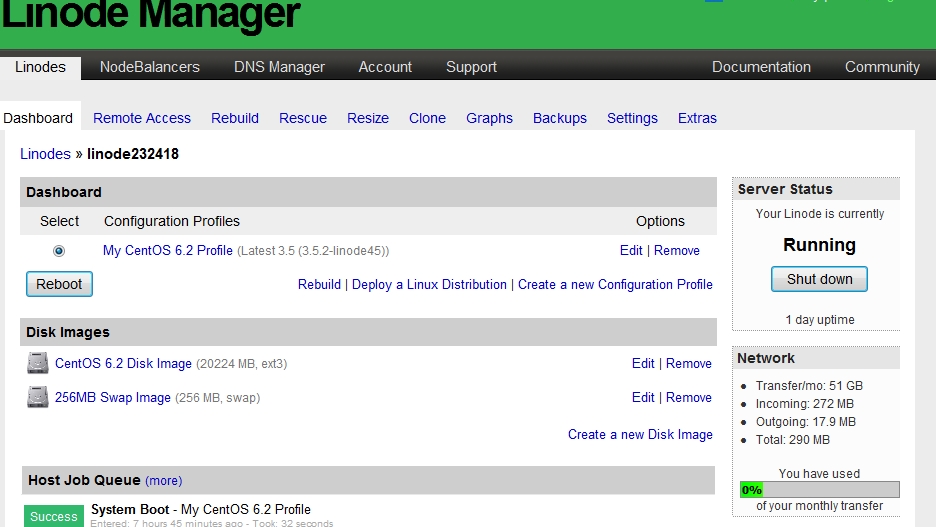Click the linode232418 breadcrumb text
This screenshot has width=936, height=527.
133,154
